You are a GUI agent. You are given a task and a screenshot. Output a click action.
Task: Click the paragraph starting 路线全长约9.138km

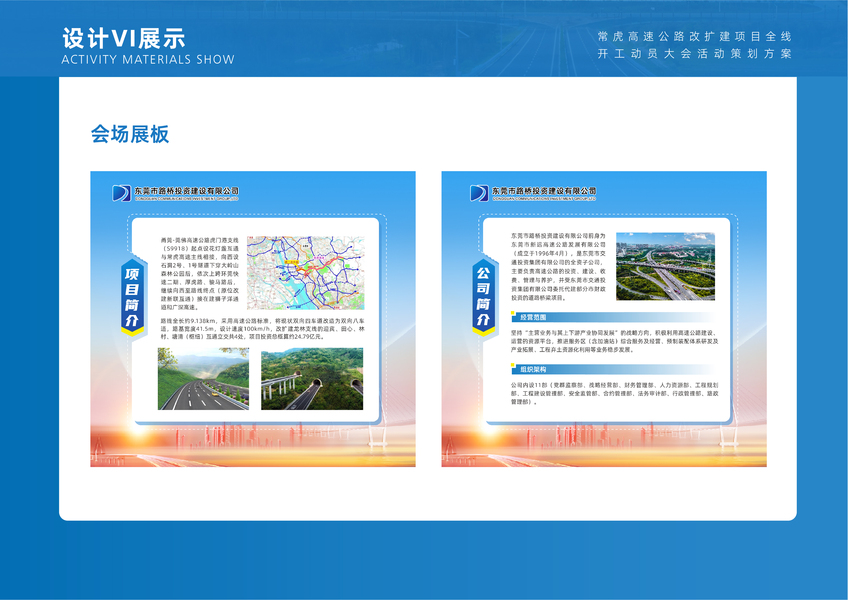[x=262, y=328]
